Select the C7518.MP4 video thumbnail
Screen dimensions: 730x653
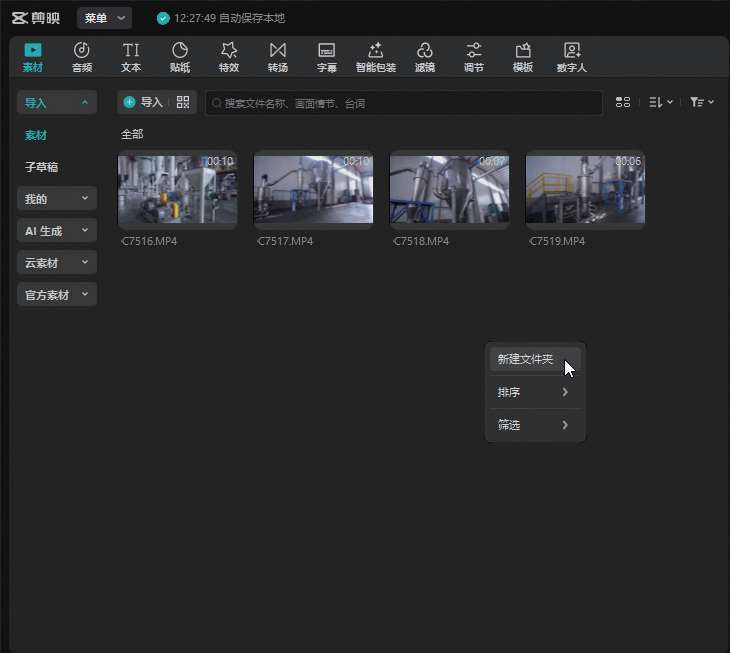pyautogui.click(x=449, y=190)
